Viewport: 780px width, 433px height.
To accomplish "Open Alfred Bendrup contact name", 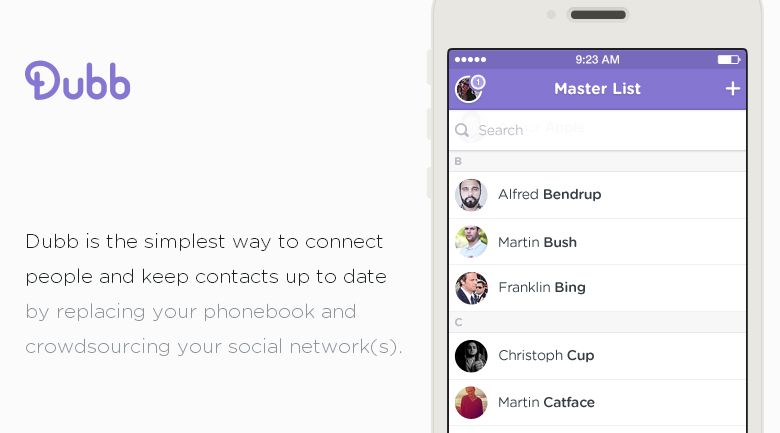I will tap(549, 195).
